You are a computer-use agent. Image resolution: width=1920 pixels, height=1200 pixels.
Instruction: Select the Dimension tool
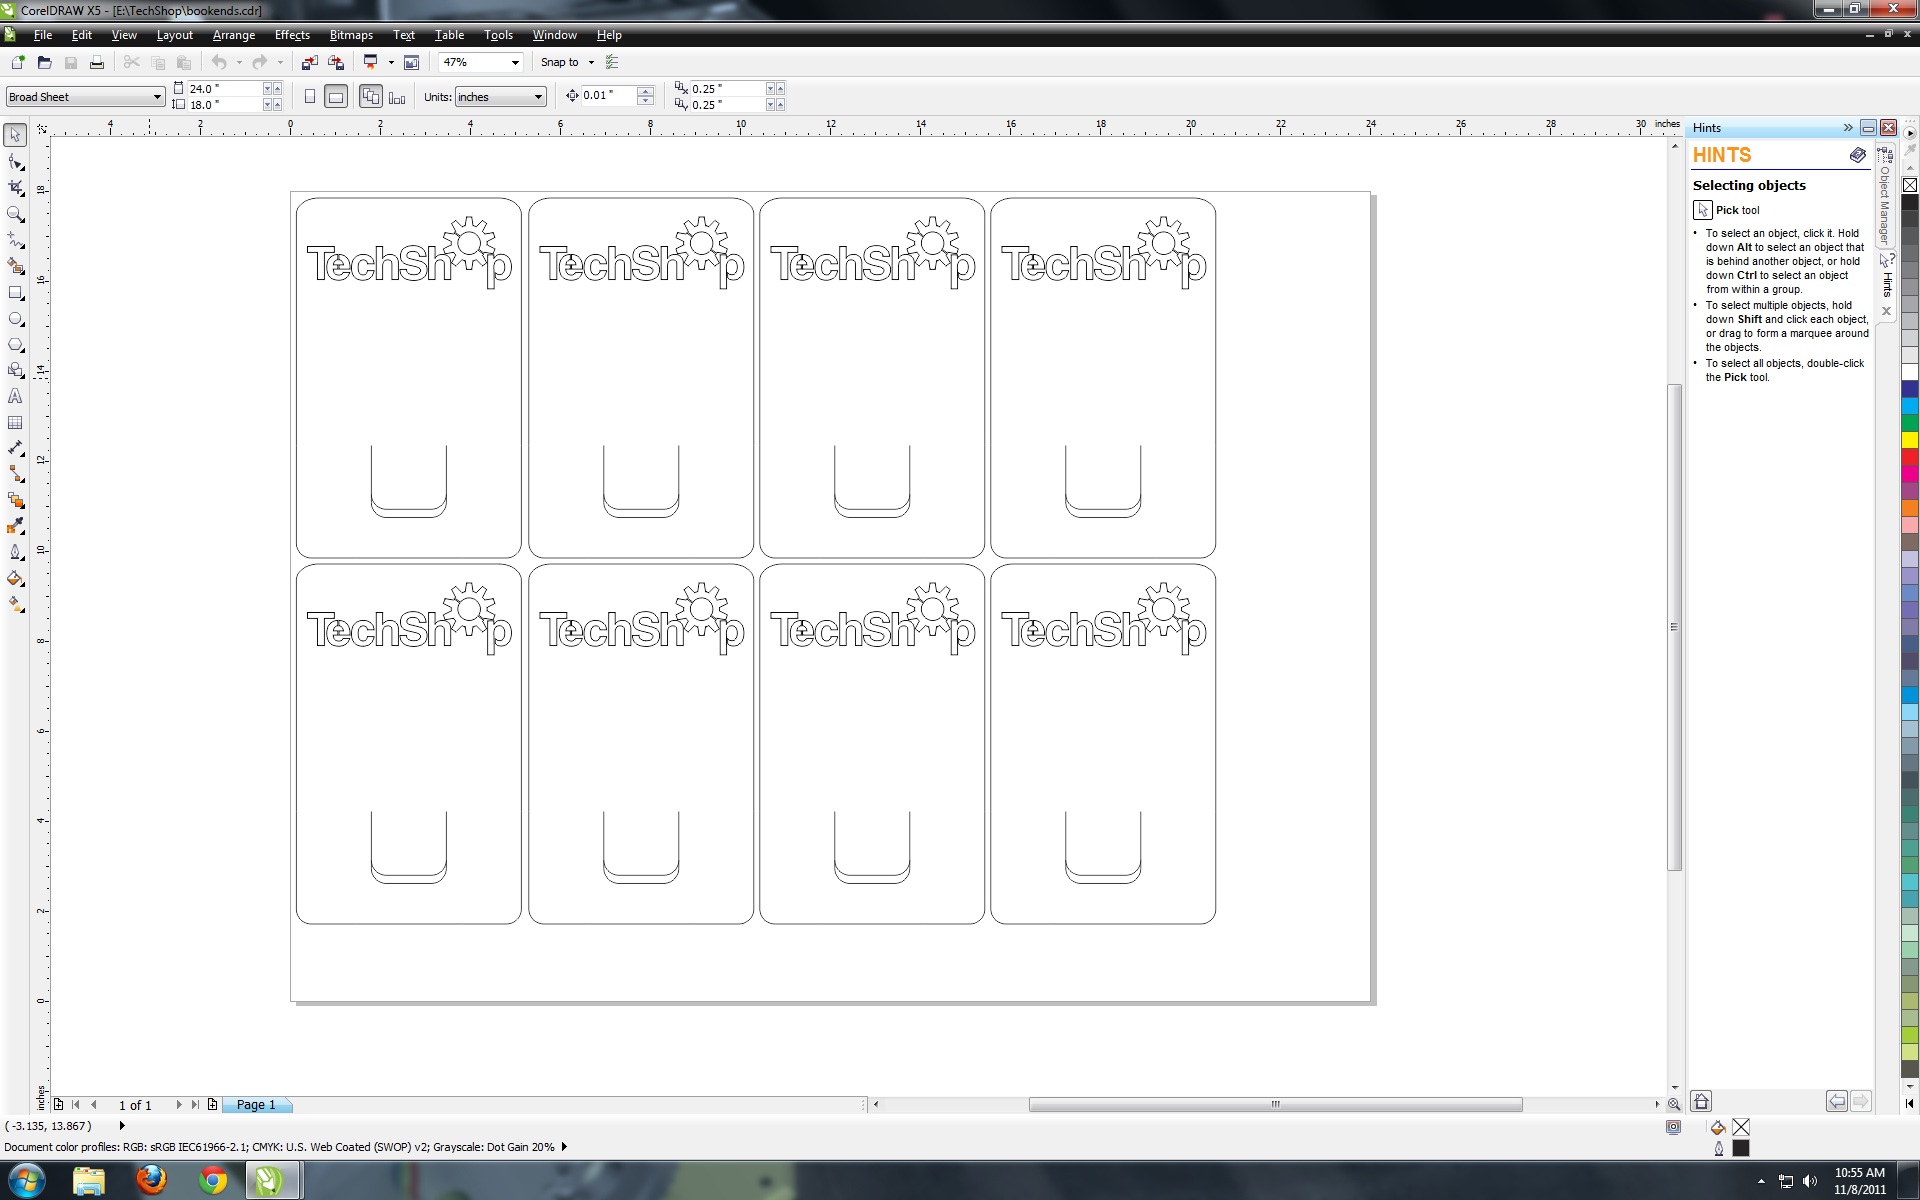click(x=15, y=449)
